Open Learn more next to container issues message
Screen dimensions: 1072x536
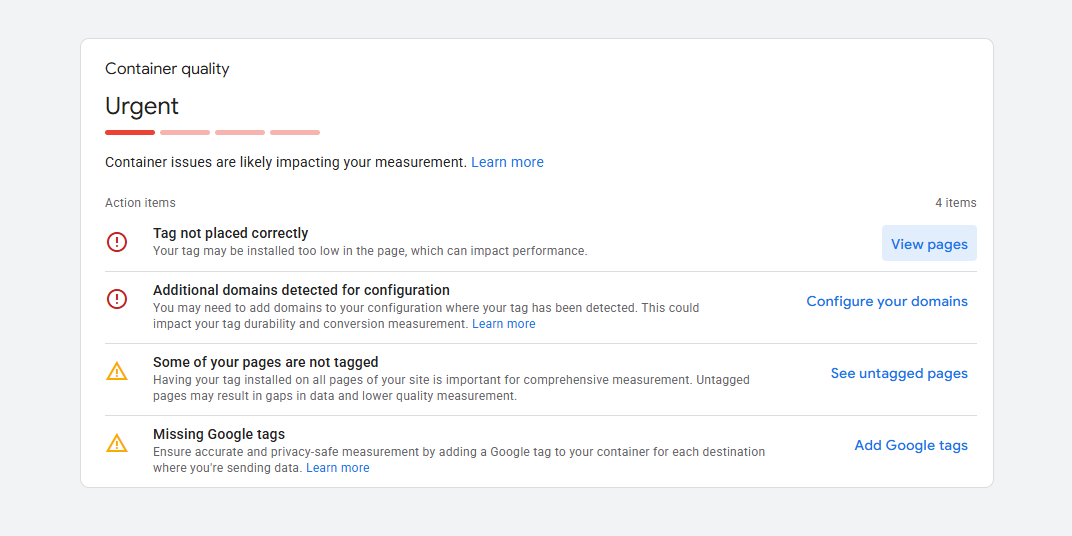click(x=507, y=163)
